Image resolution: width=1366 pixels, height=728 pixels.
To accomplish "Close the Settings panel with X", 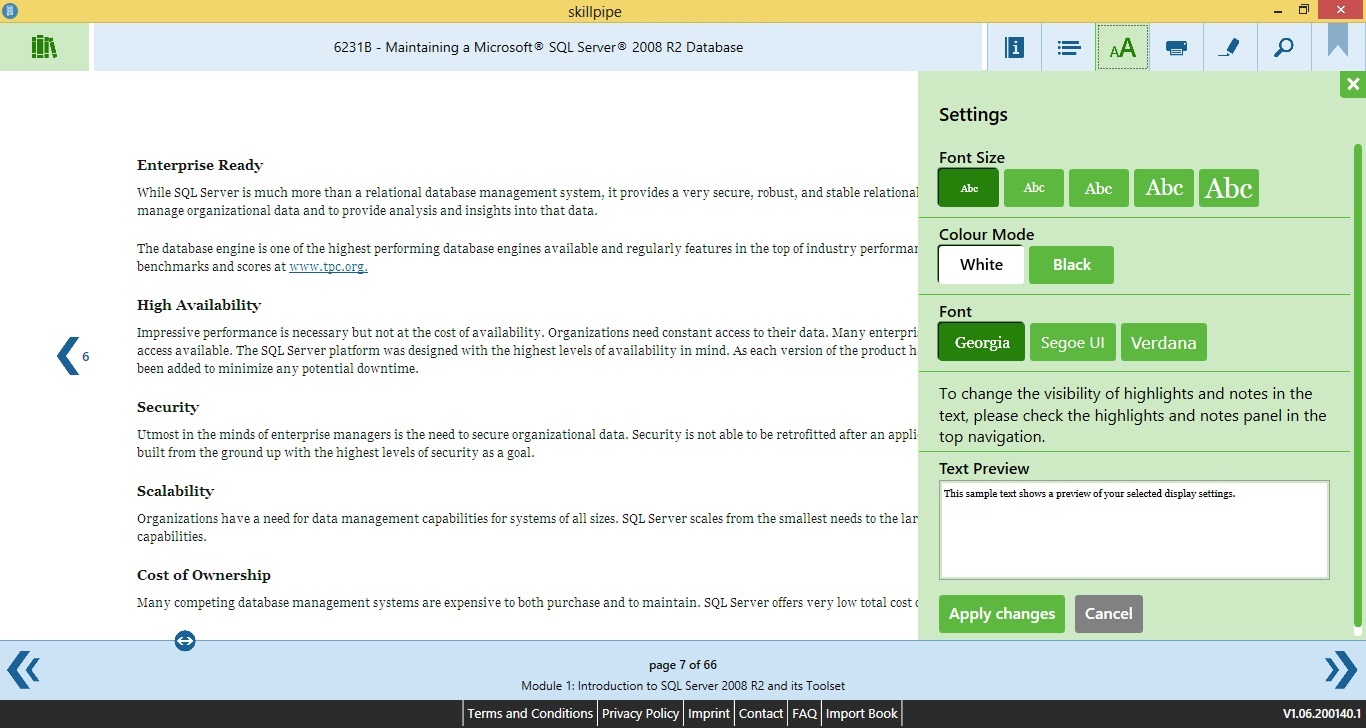I will [x=1353, y=85].
